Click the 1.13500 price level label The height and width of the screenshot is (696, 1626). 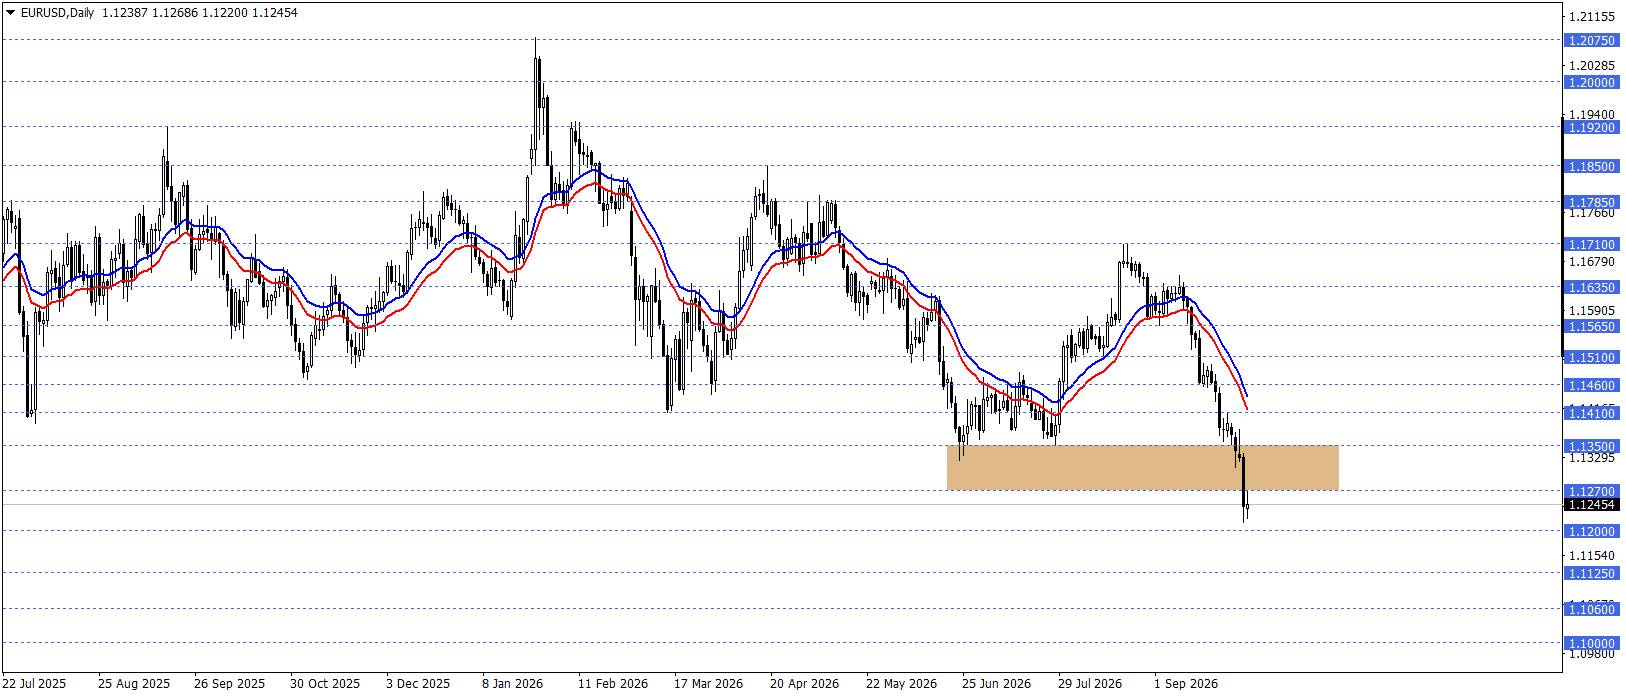coord(1591,447)
